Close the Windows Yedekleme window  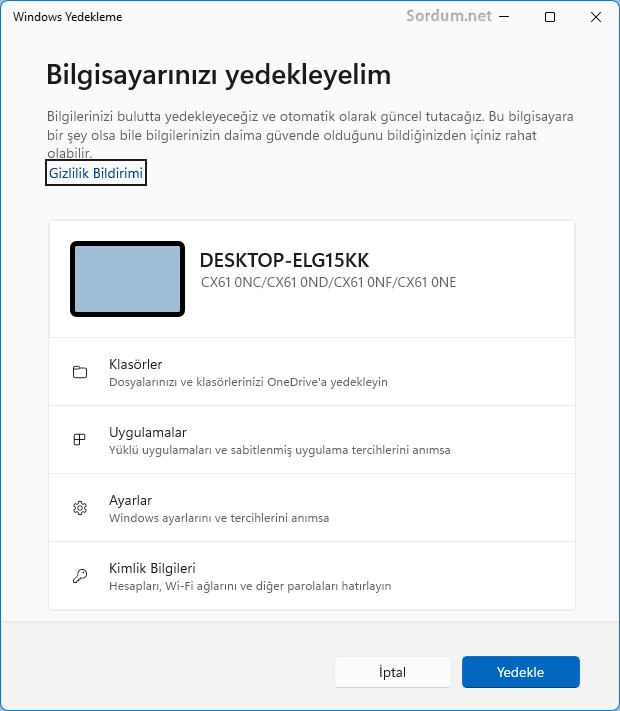coord(596,17)
